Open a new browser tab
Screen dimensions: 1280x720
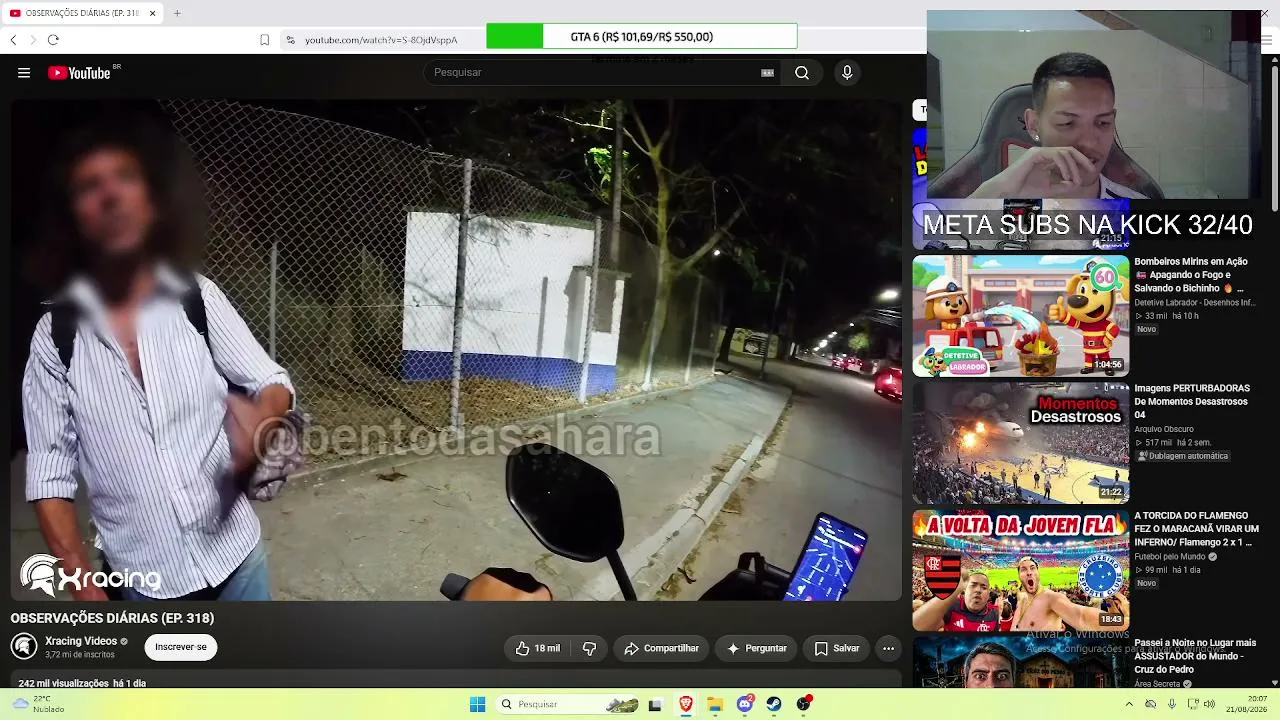pyautogui.click(x=177, y=13)
